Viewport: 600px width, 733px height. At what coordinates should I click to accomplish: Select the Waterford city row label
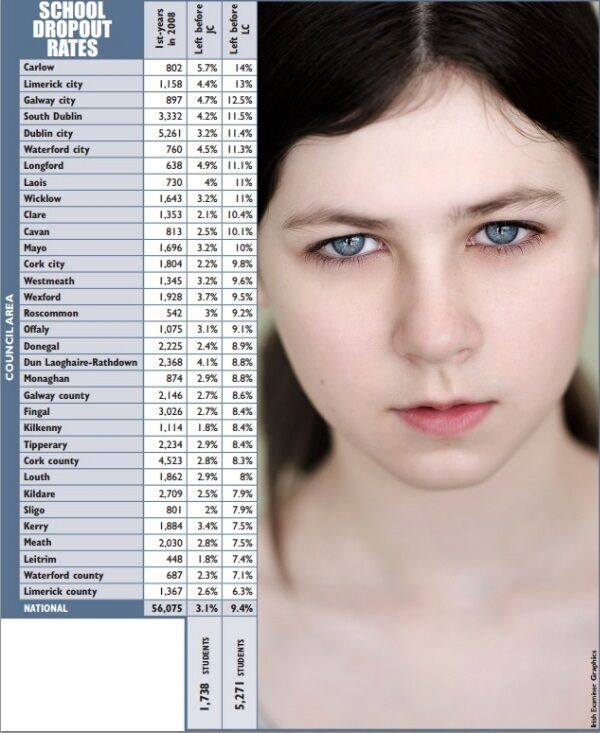point(56,150)
